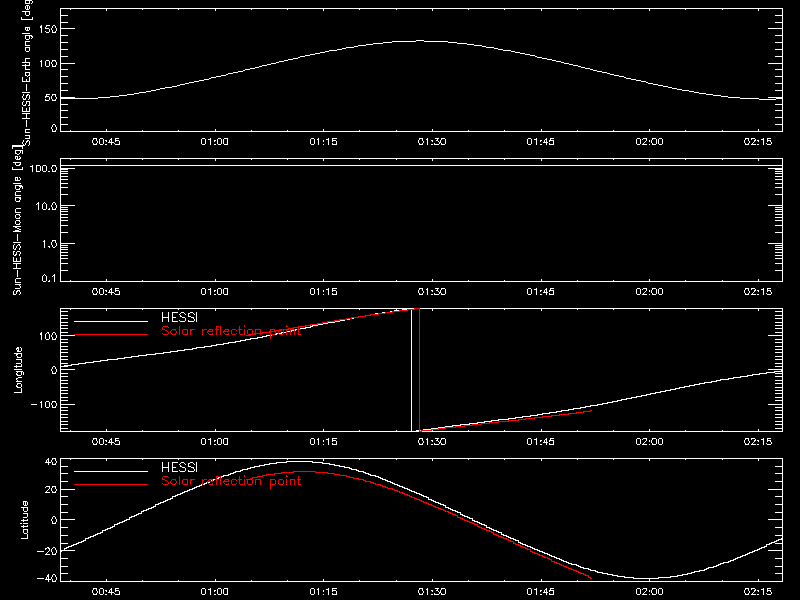
Task: Click 'Solar reflection point' legend in Latitude plot
Action: pos(231,481)
